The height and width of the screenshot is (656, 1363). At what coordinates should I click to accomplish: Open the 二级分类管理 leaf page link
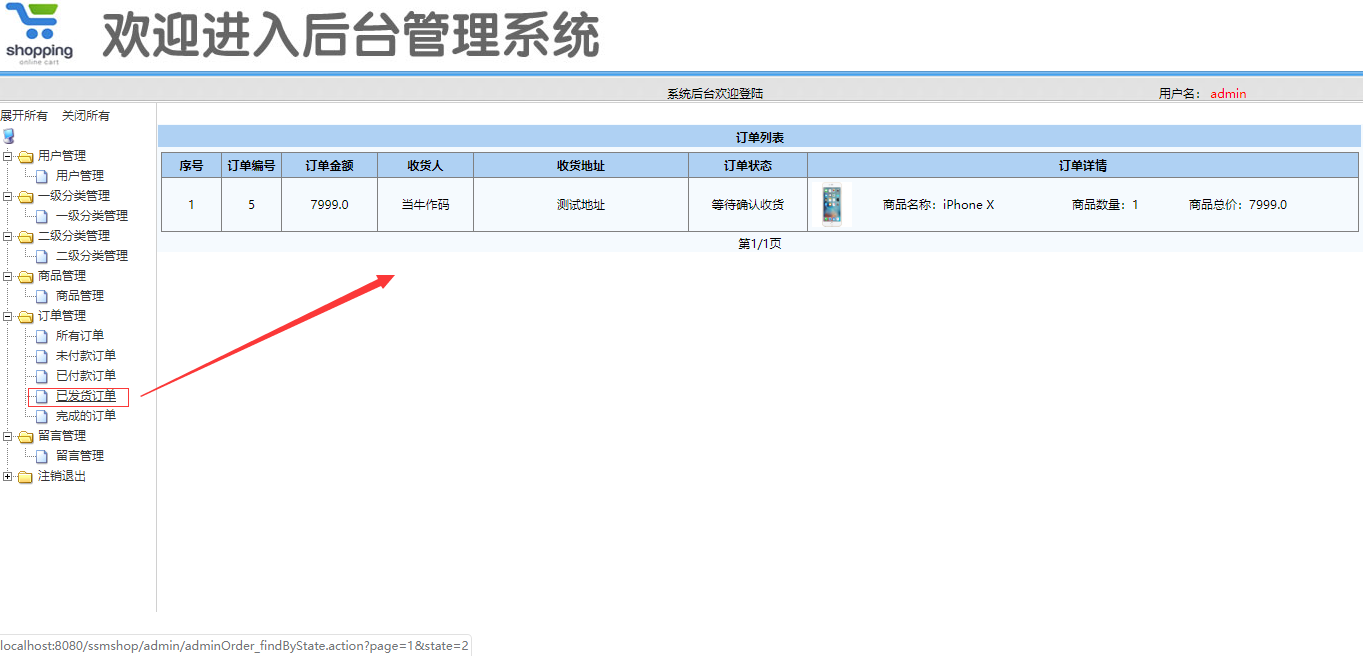pyautogui.click(x=92, y=256)
